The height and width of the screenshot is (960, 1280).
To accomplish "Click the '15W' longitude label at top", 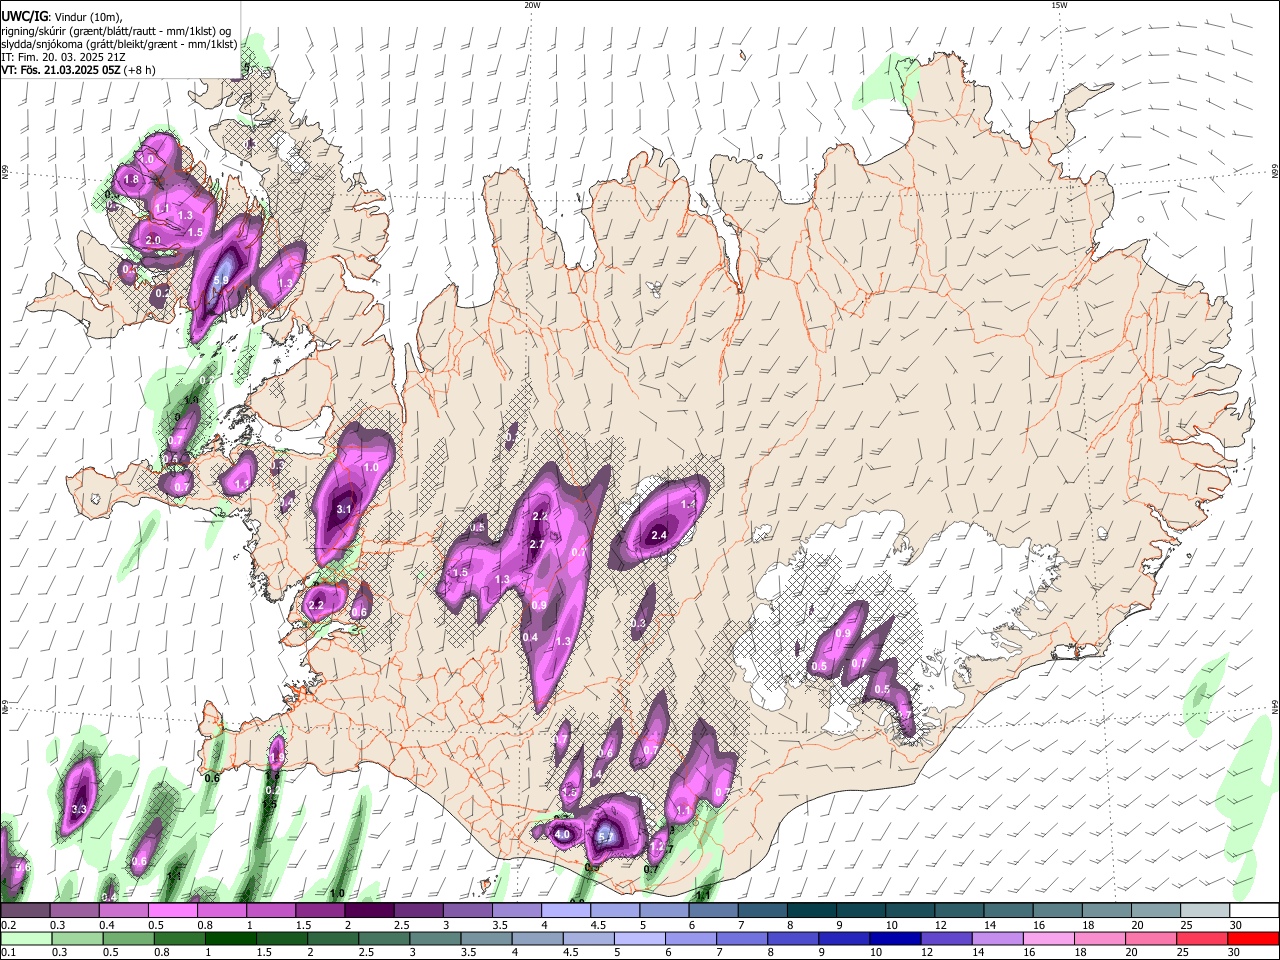I will pos(1059,5).
